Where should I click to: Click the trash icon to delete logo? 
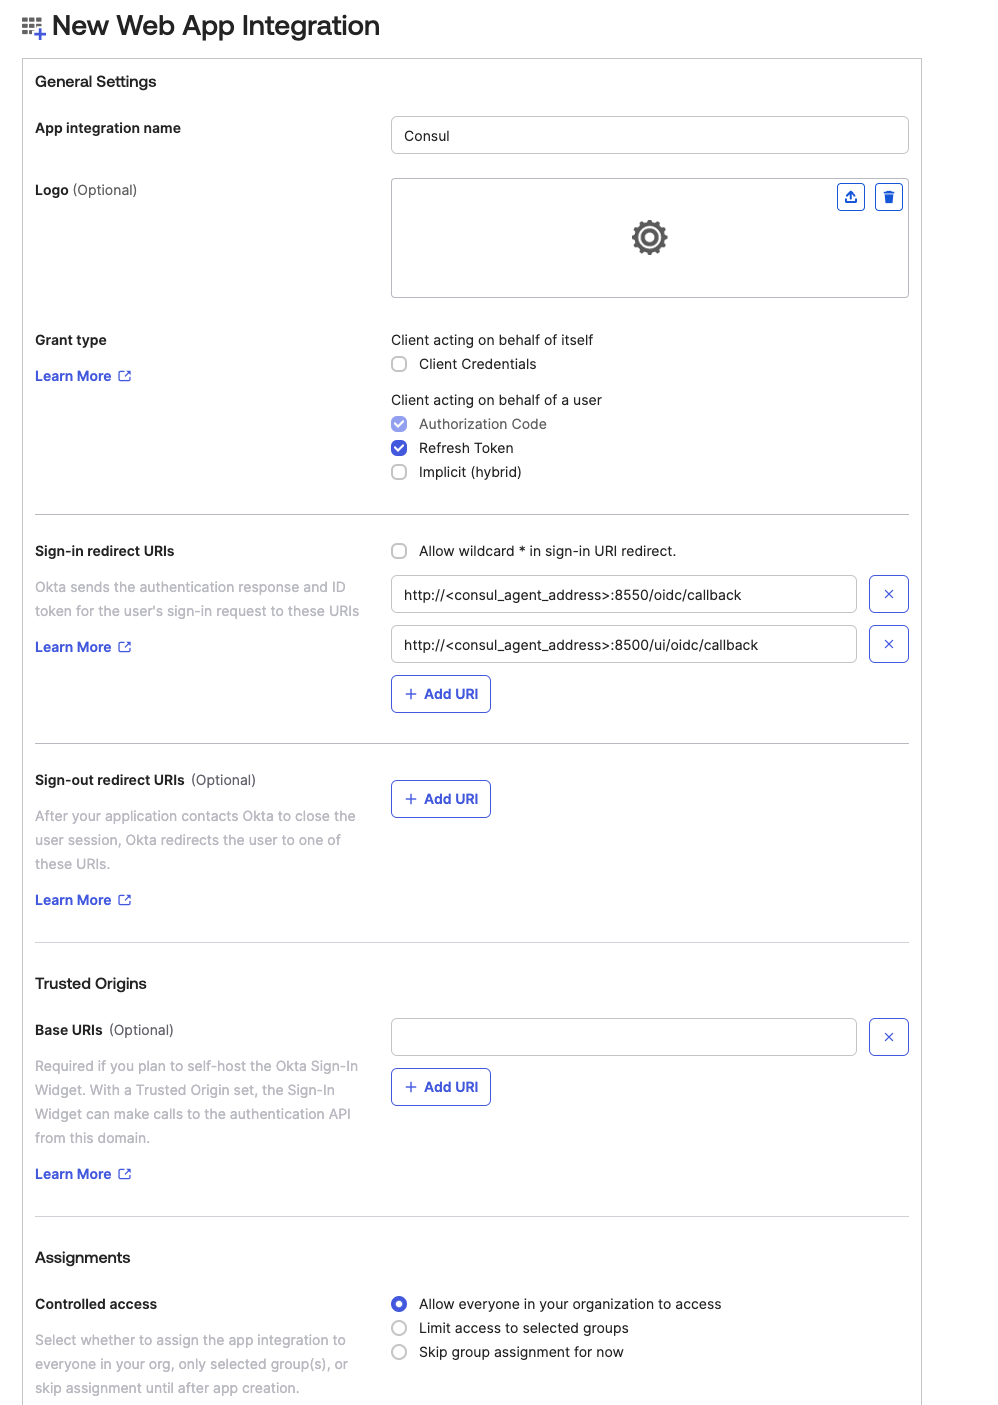888,197
